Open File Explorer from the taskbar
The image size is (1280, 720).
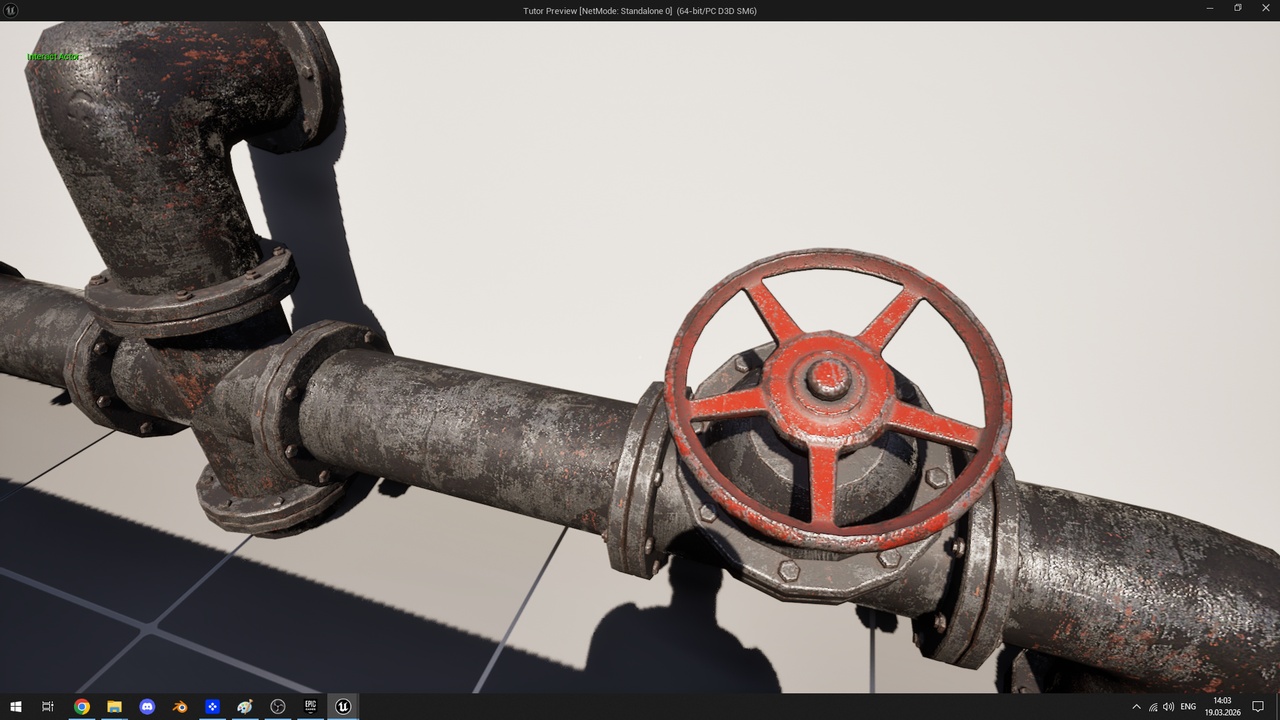pyautogui.click(x=114, y=706)
